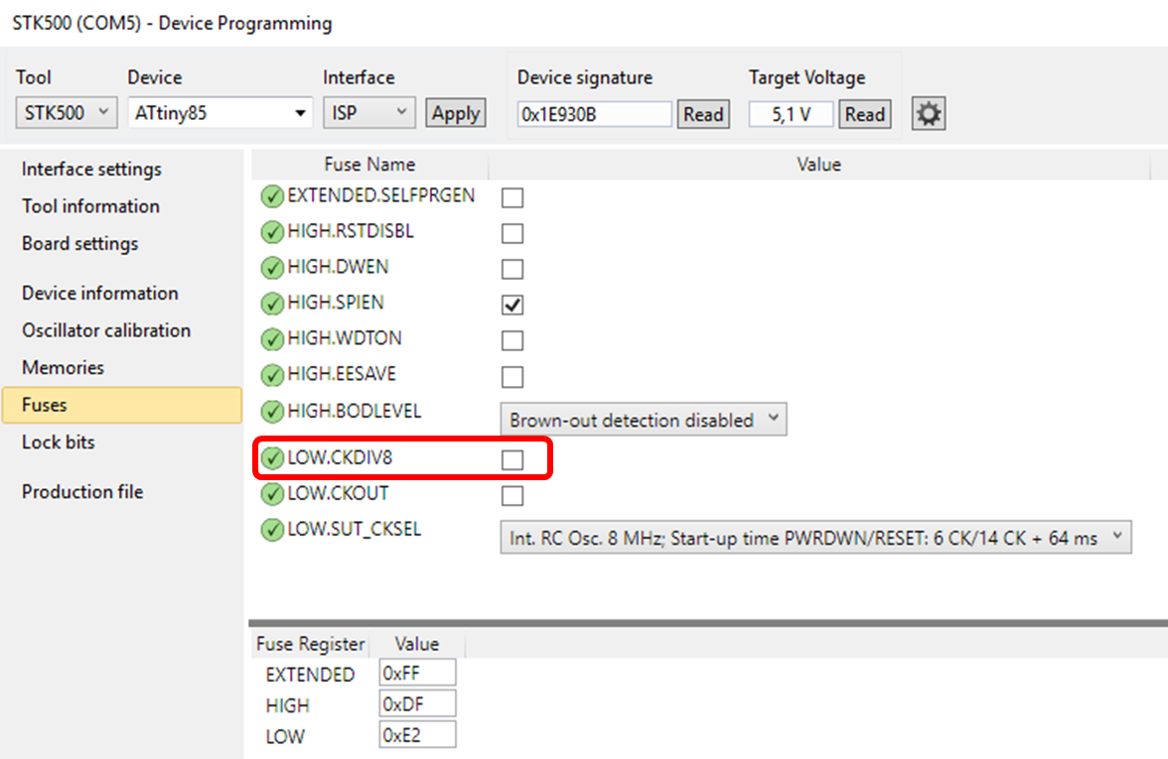Image resolution: width=1168 pixels, height=759 pixels.
Task: Open the gear settings icon
Action: coord(928,114)
